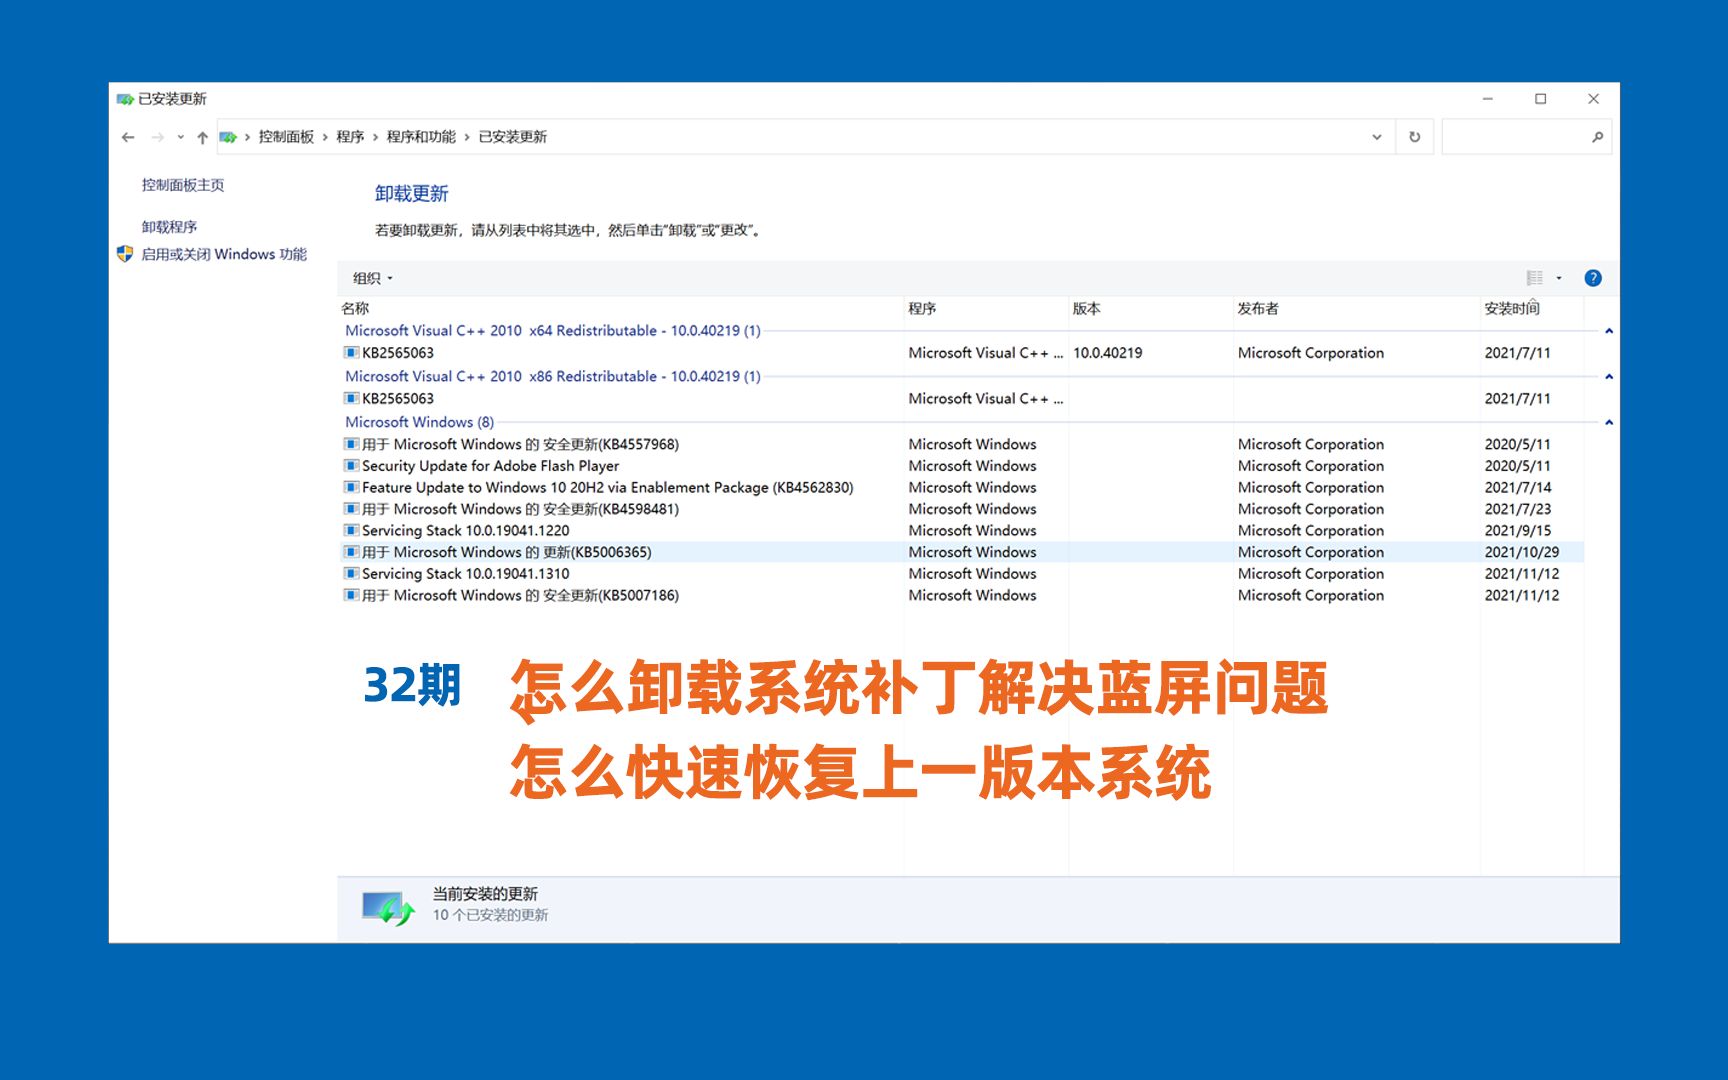Select the Visual C++ 2010 x86 Redistributable group header
Image resolution: width=1728 pixels, height=1080 pixels.
tap(553, 377)
